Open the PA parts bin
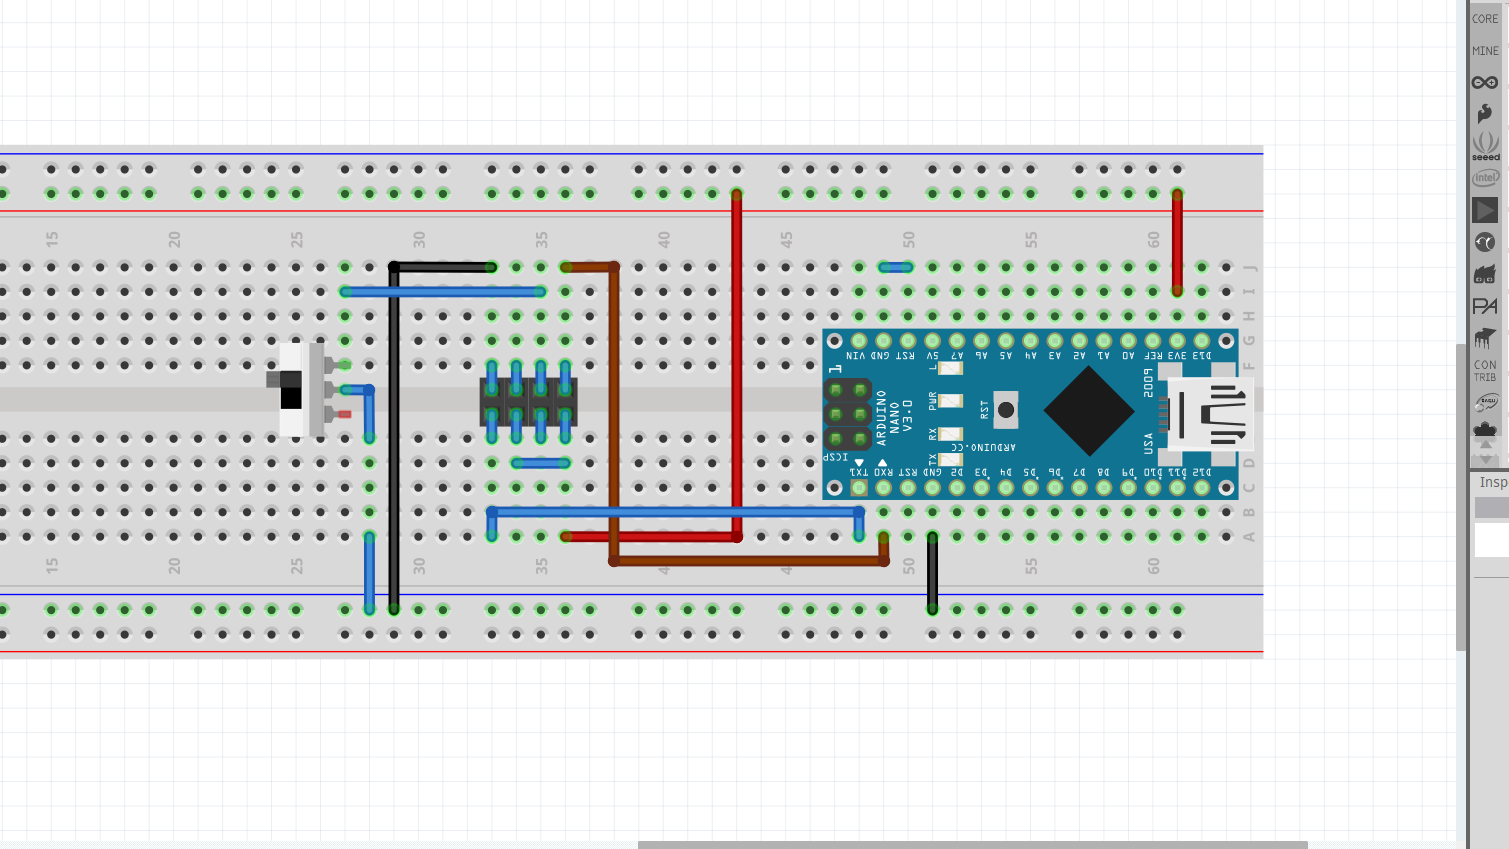Screen dimensions: 1509x849 [1485, 306]
